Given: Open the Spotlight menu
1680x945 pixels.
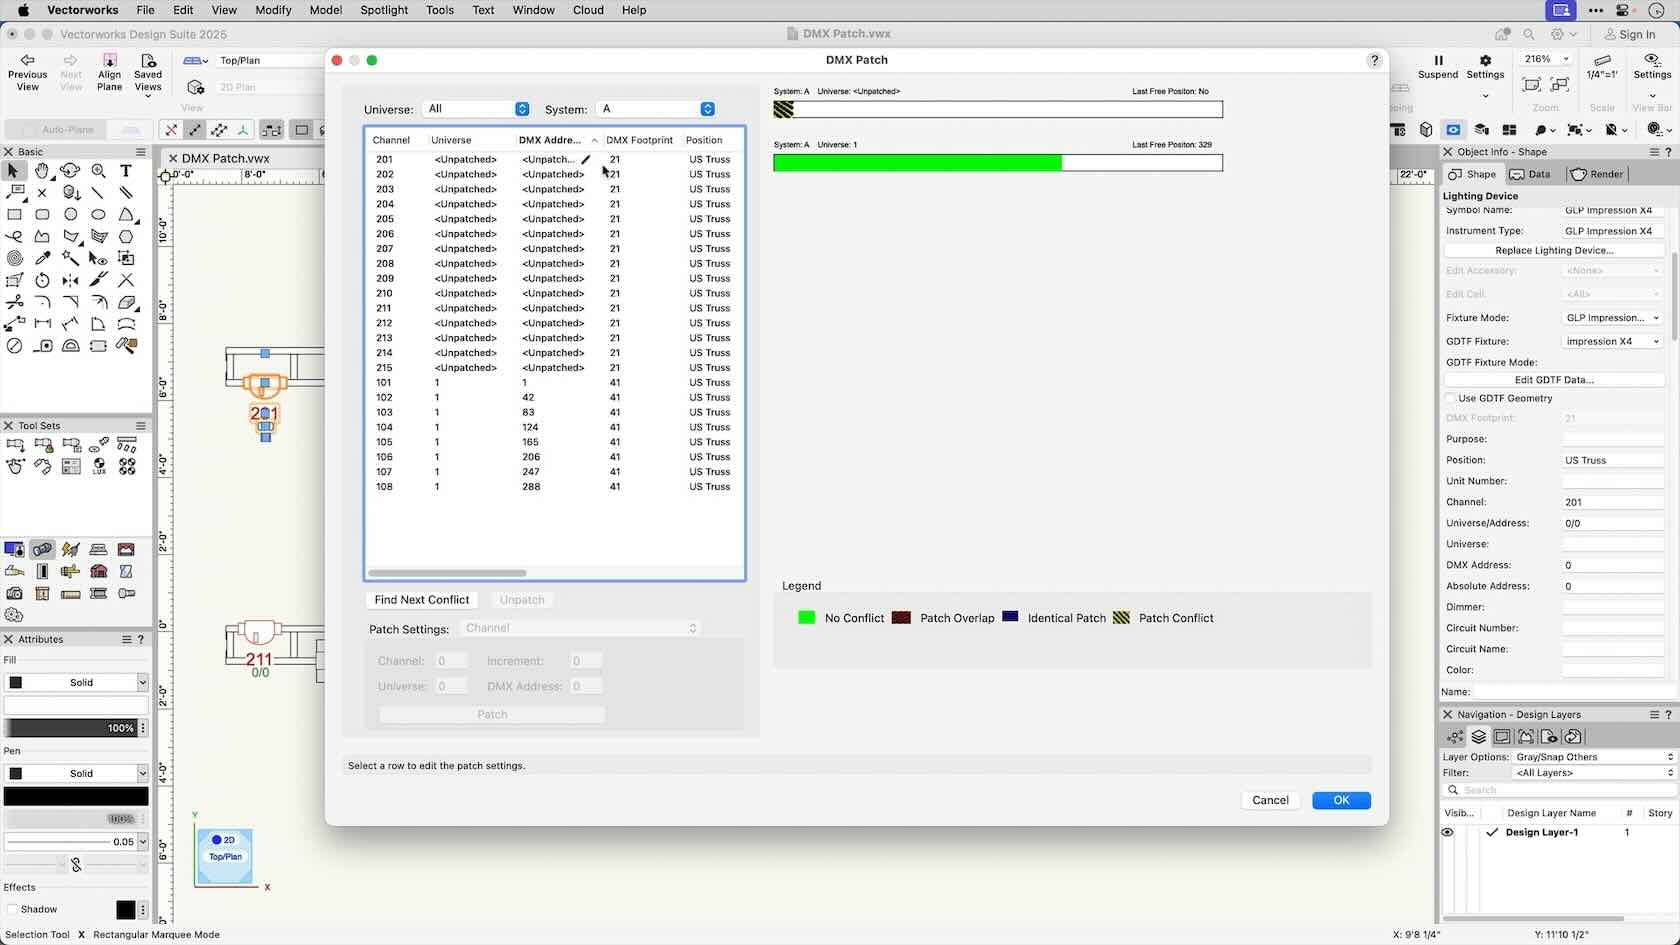Looking at the screenshot, I should (384, 10).
